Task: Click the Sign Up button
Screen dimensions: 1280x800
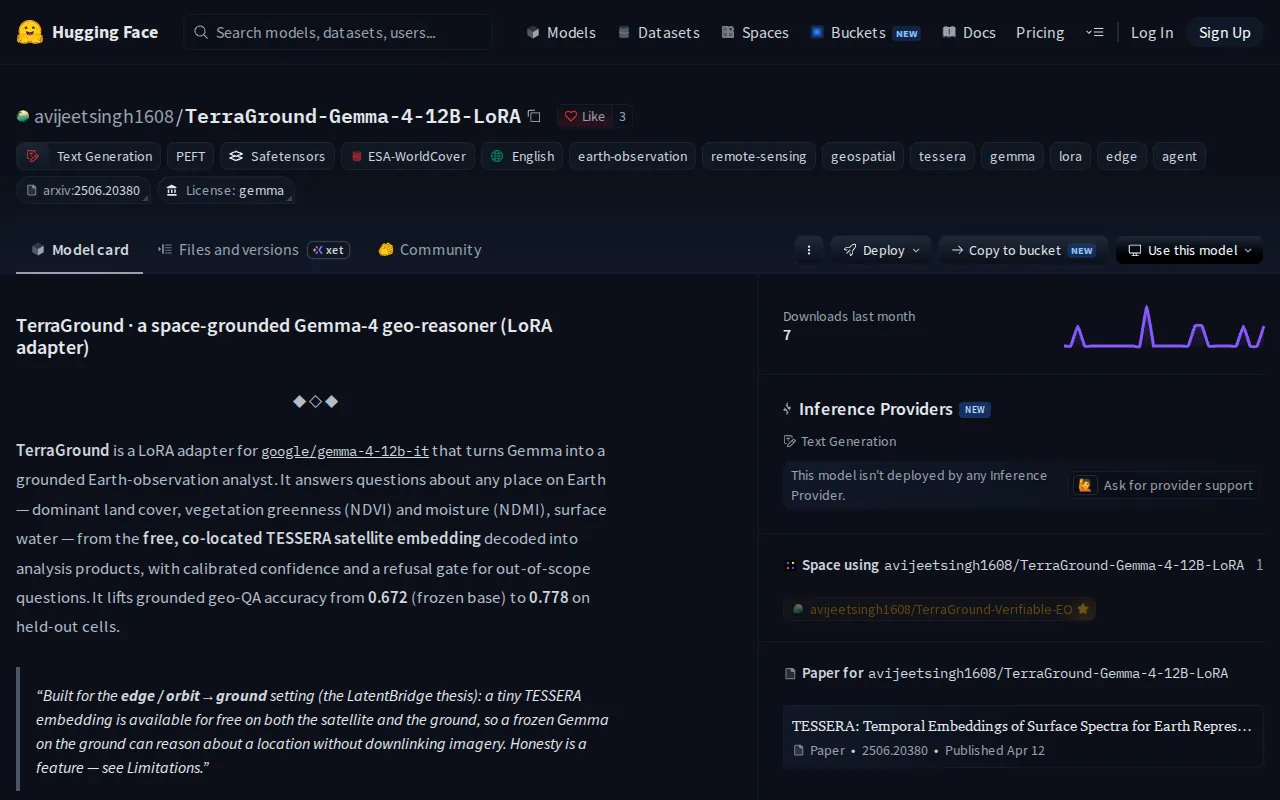Action: tap(1225, 32)
